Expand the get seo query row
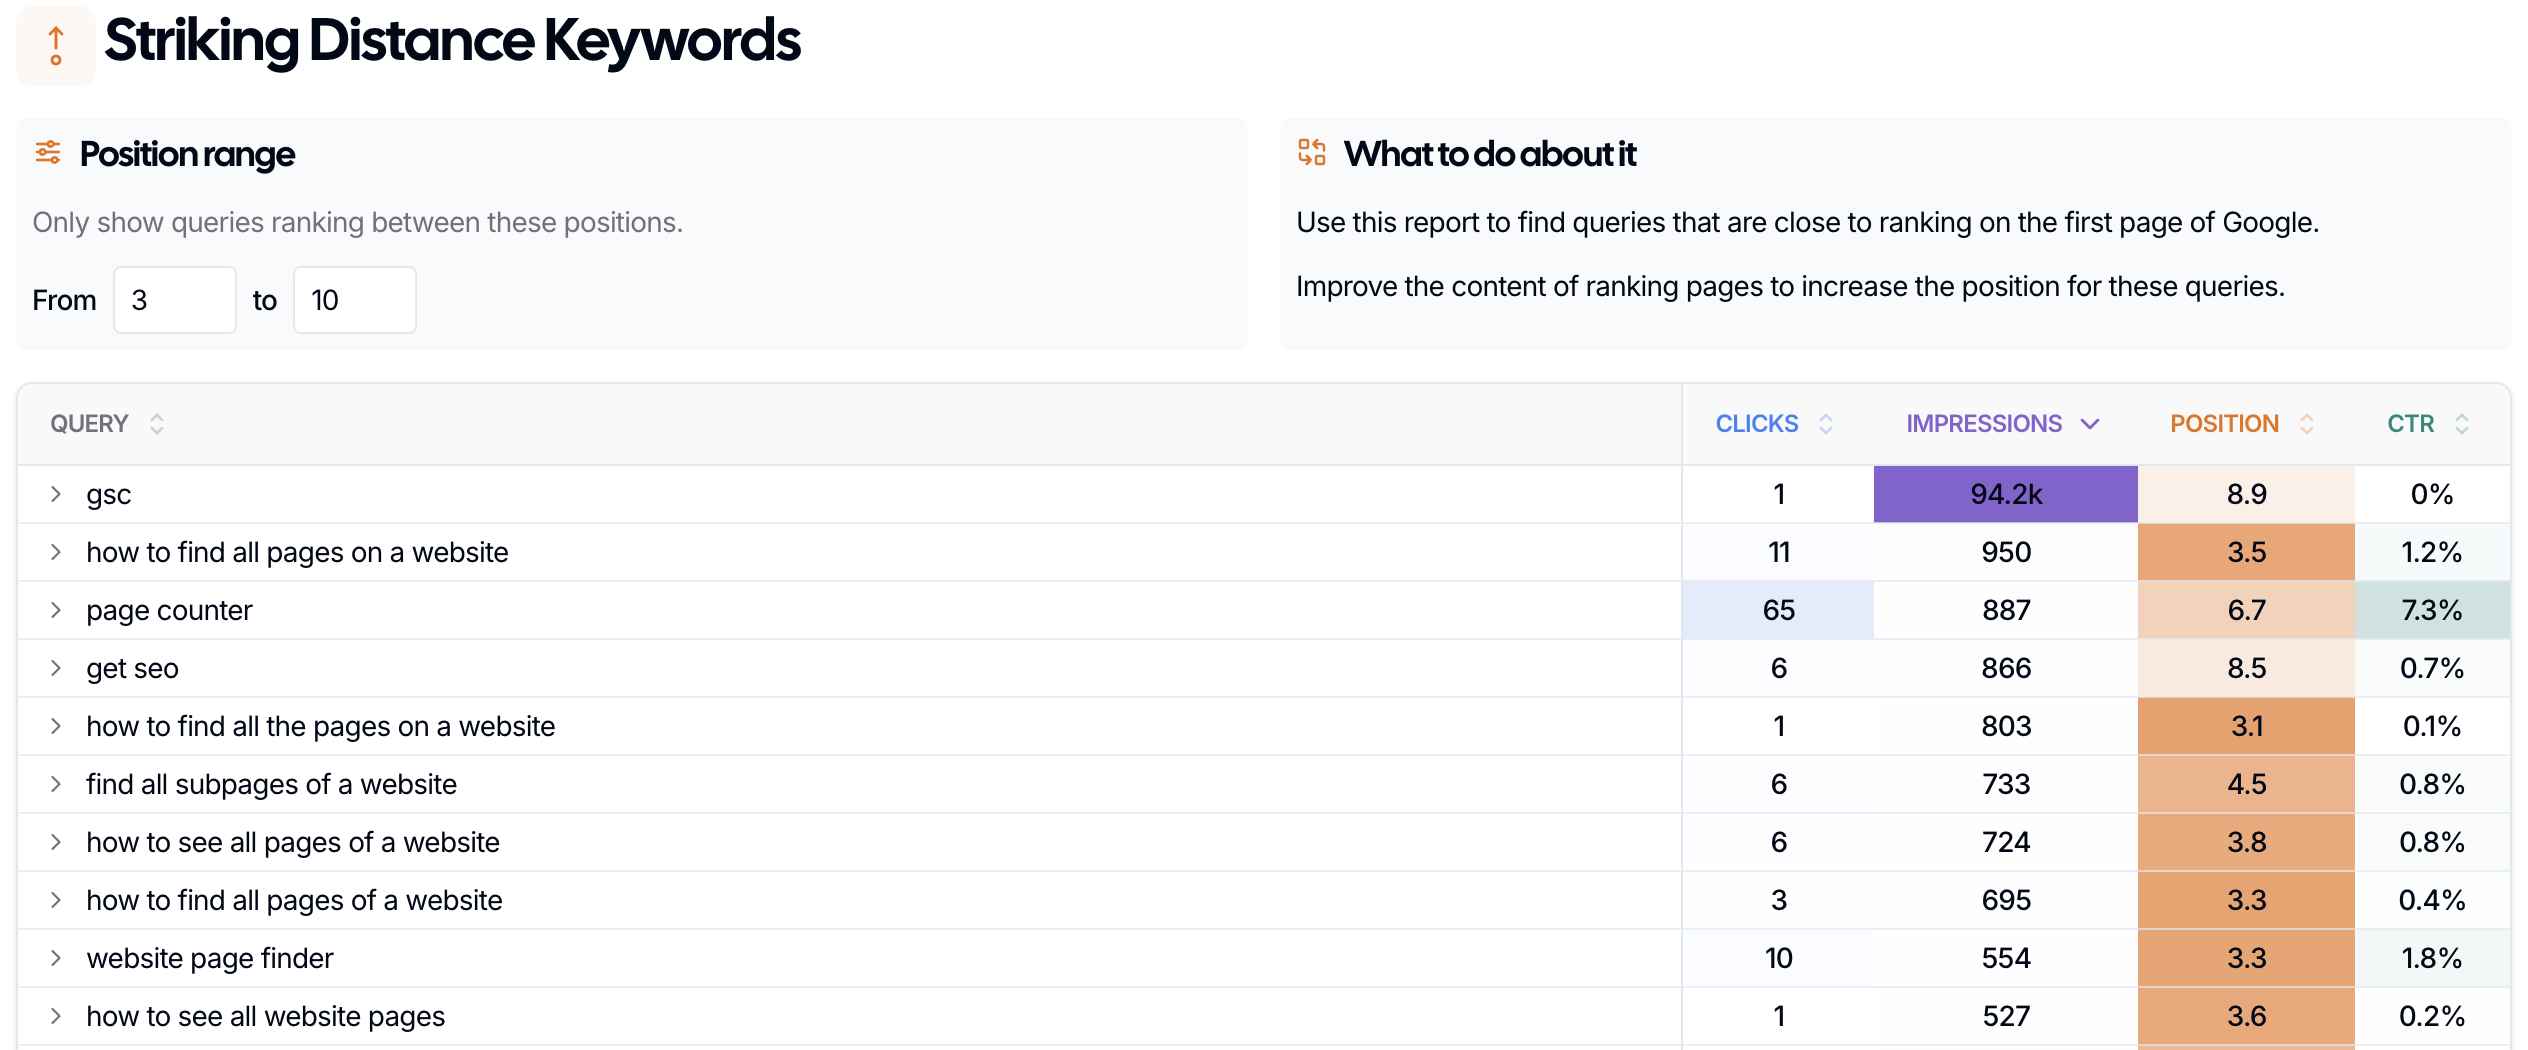Screen dimensions: 2528x1050 click(x=56, y=668)
